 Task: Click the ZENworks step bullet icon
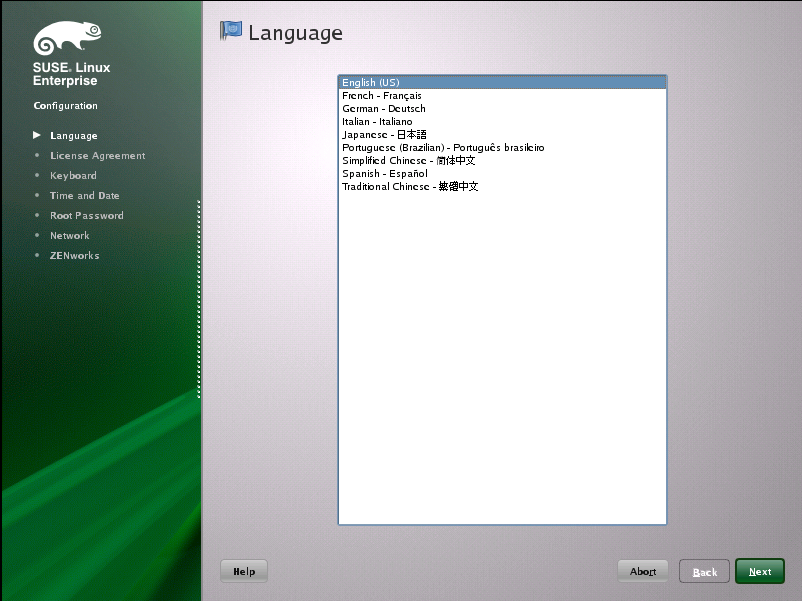point(38,255)
